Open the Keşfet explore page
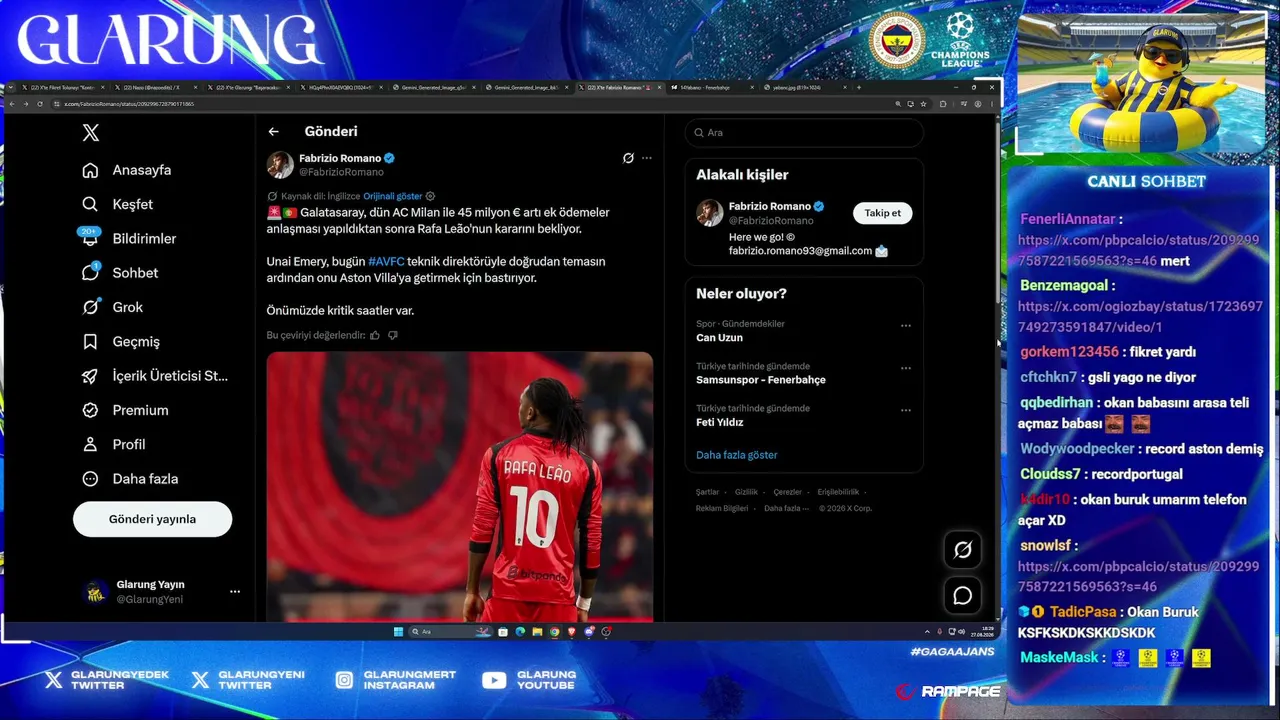This screenshot has height=720, width=1280. (118, 204)
